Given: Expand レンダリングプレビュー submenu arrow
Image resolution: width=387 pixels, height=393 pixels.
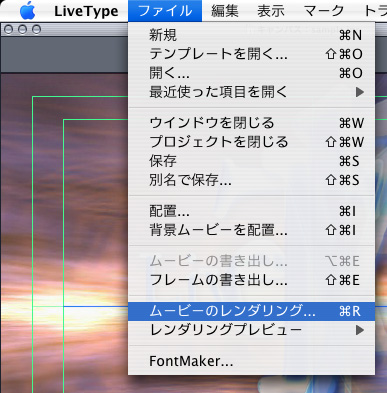Looking at the screenshot, I should (359, 330).
